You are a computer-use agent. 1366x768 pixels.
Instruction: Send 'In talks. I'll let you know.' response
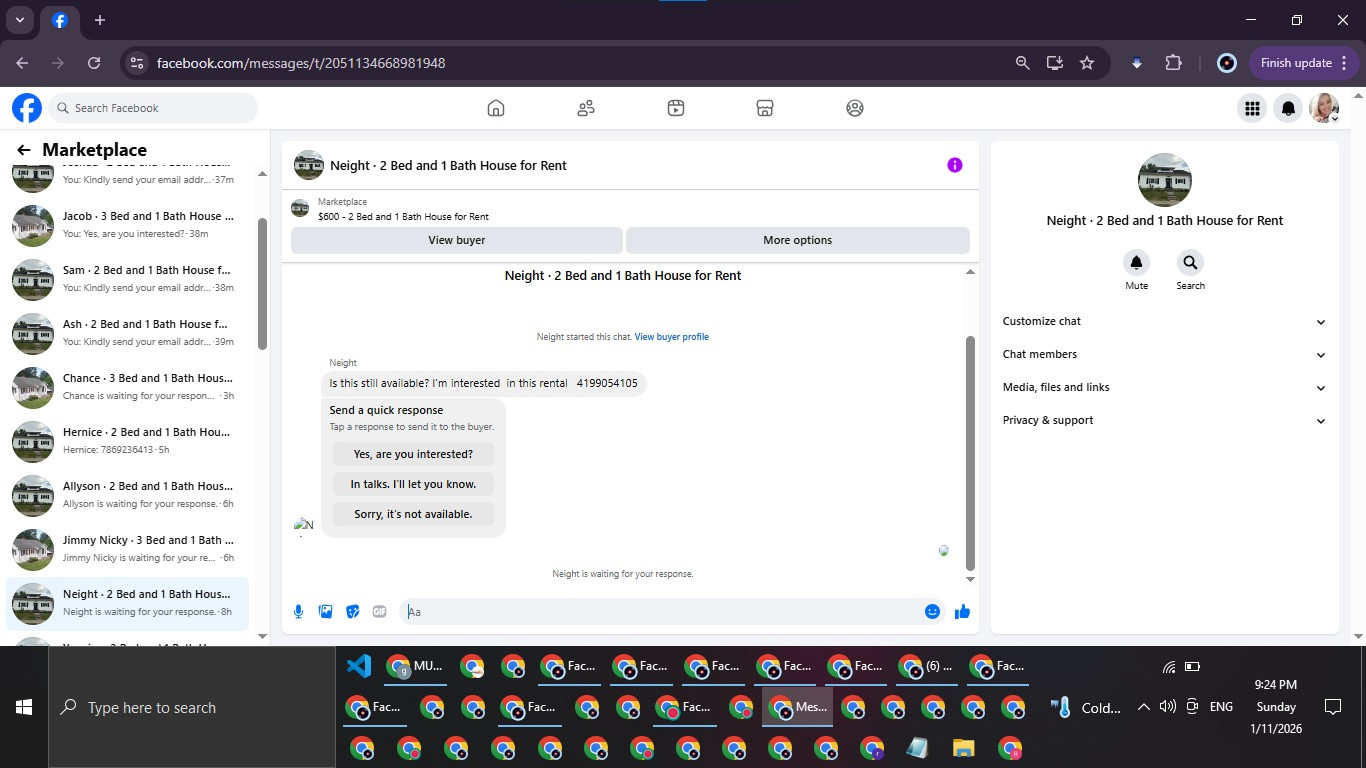pyautogui.click(x=413, y=484)
